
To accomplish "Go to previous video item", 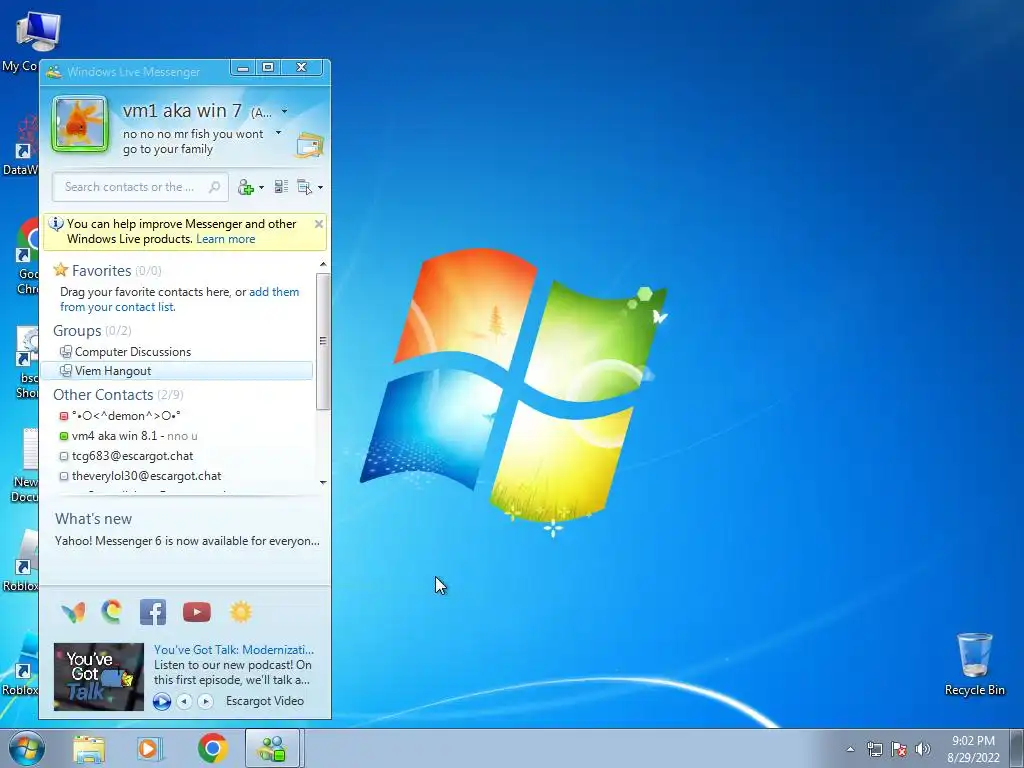I will pyautogui.click(x=184, y=701).
